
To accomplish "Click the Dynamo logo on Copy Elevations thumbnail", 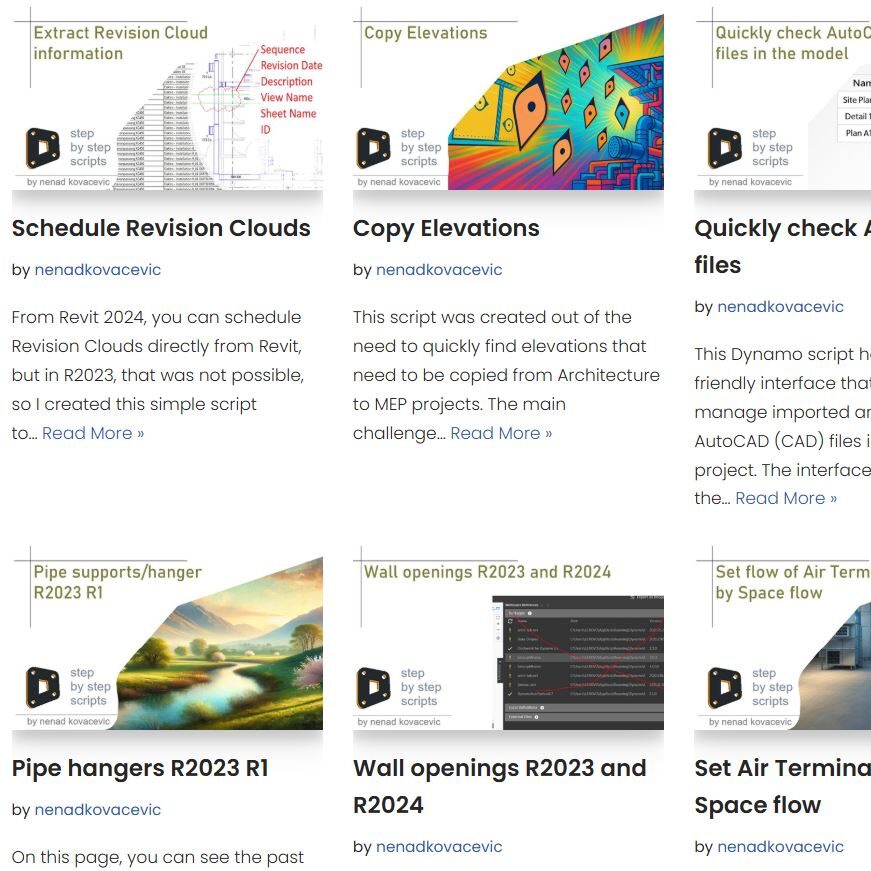I will (x=373, y=148).
